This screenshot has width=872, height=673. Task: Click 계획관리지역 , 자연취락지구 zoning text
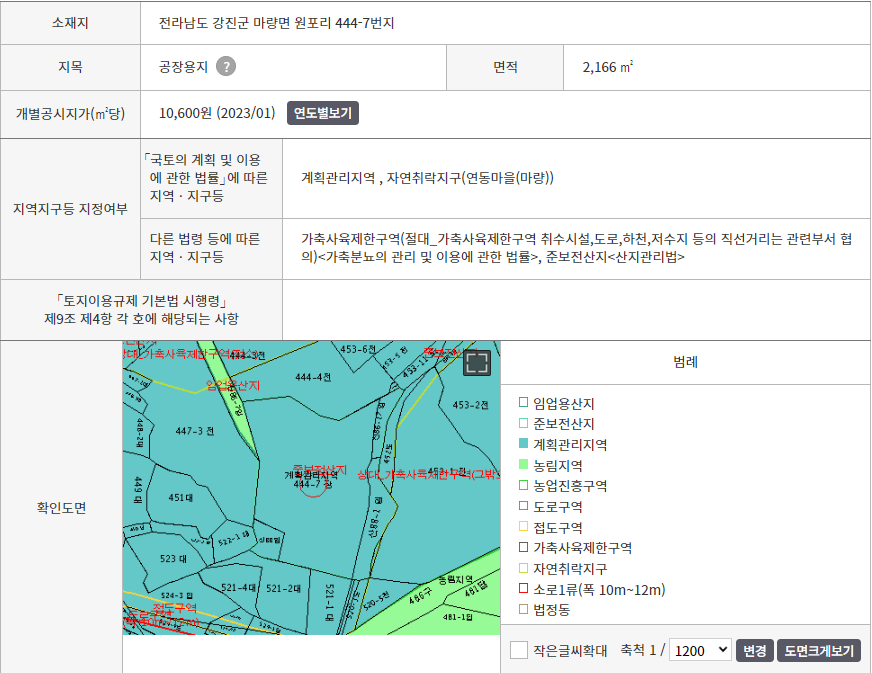tap(427, 178)
